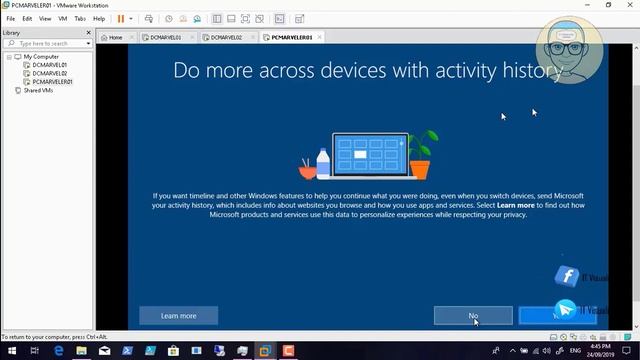Toggle the thumbnail bar view icon
This screenshot has height=360, width=640.
click(x=231, y=19)
